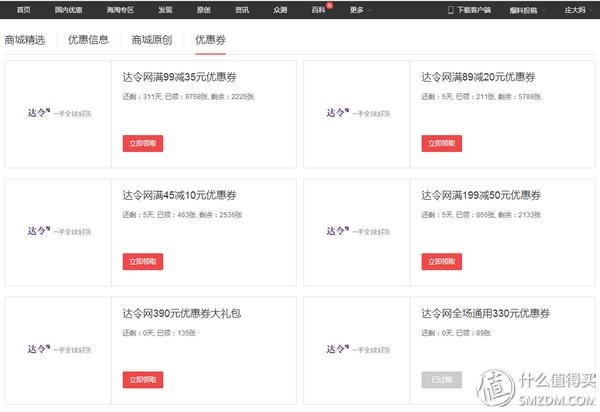Click the 达令 logo on 满45减10 card
This screenshot has width=600, height=412.
point(59,231)
